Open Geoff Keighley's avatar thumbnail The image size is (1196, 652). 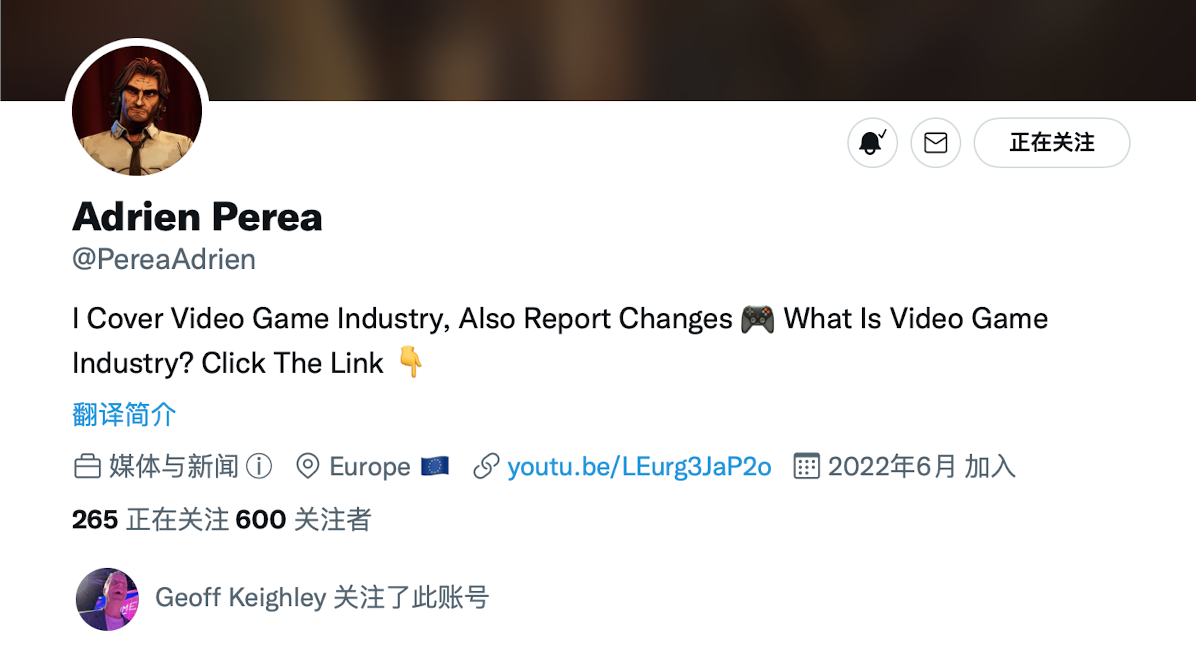coord(108,599)
